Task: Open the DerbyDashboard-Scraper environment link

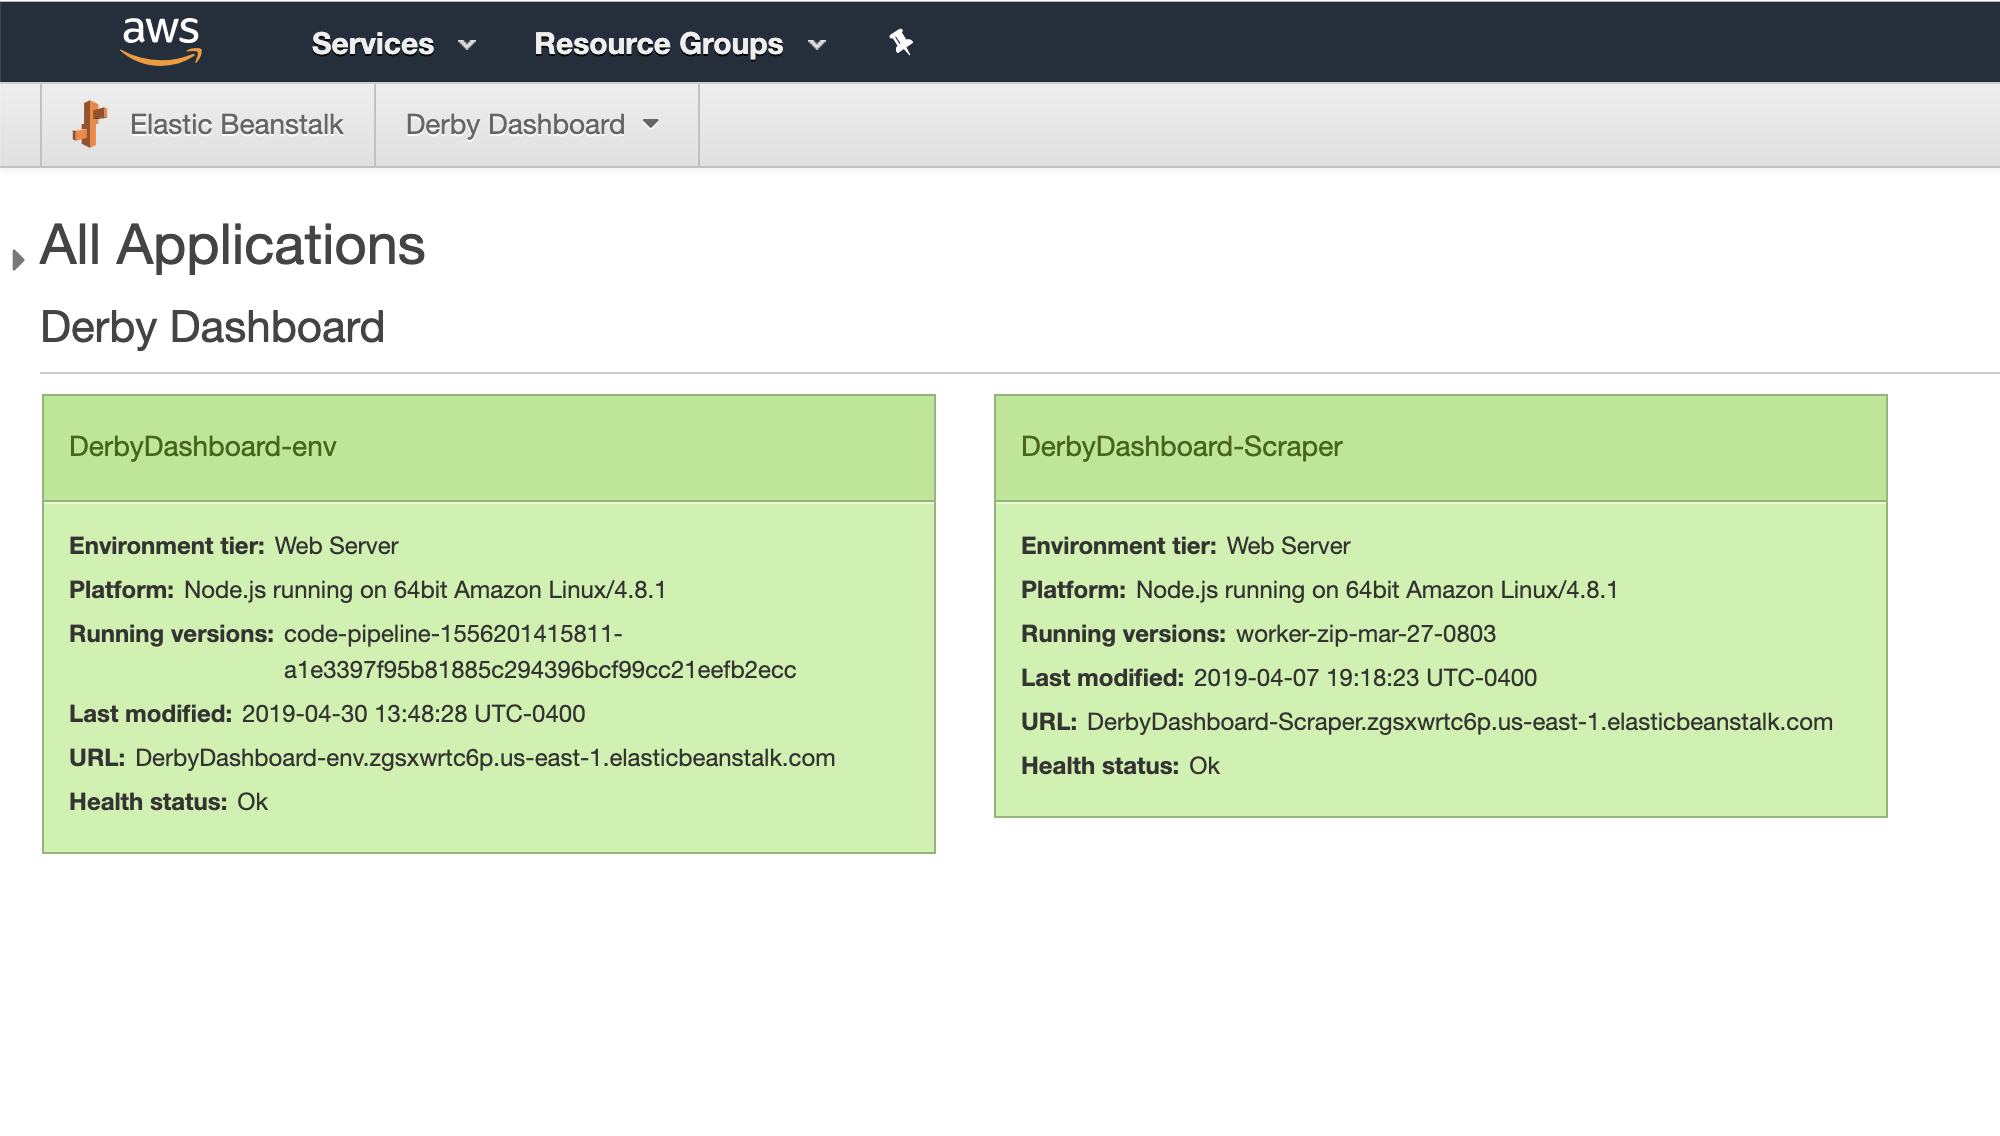Action: [1181, 446]
